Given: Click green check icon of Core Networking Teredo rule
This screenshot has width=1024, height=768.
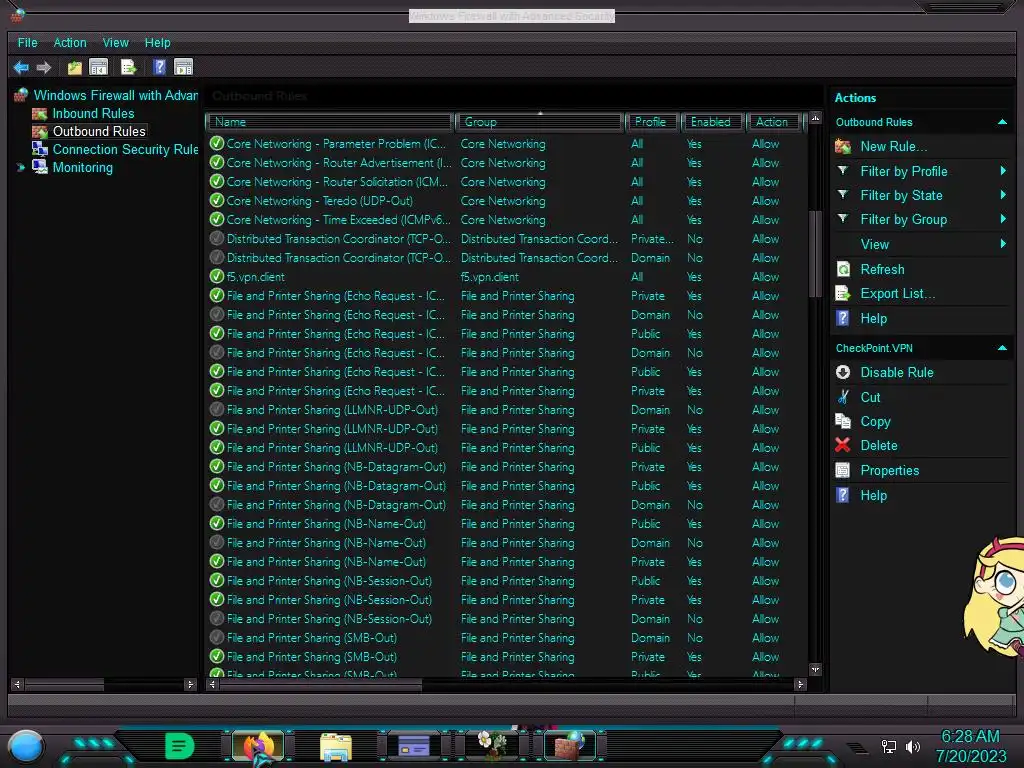Looking at the screenshot, I should (x=217, y=200).
